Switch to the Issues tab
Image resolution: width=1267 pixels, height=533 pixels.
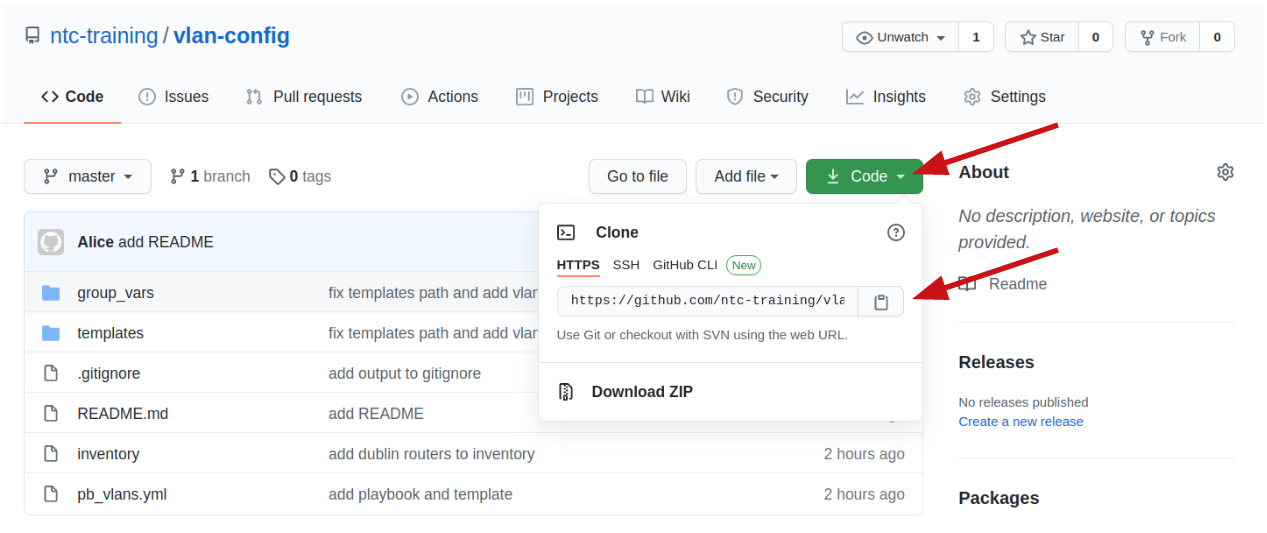click(174, 97)
